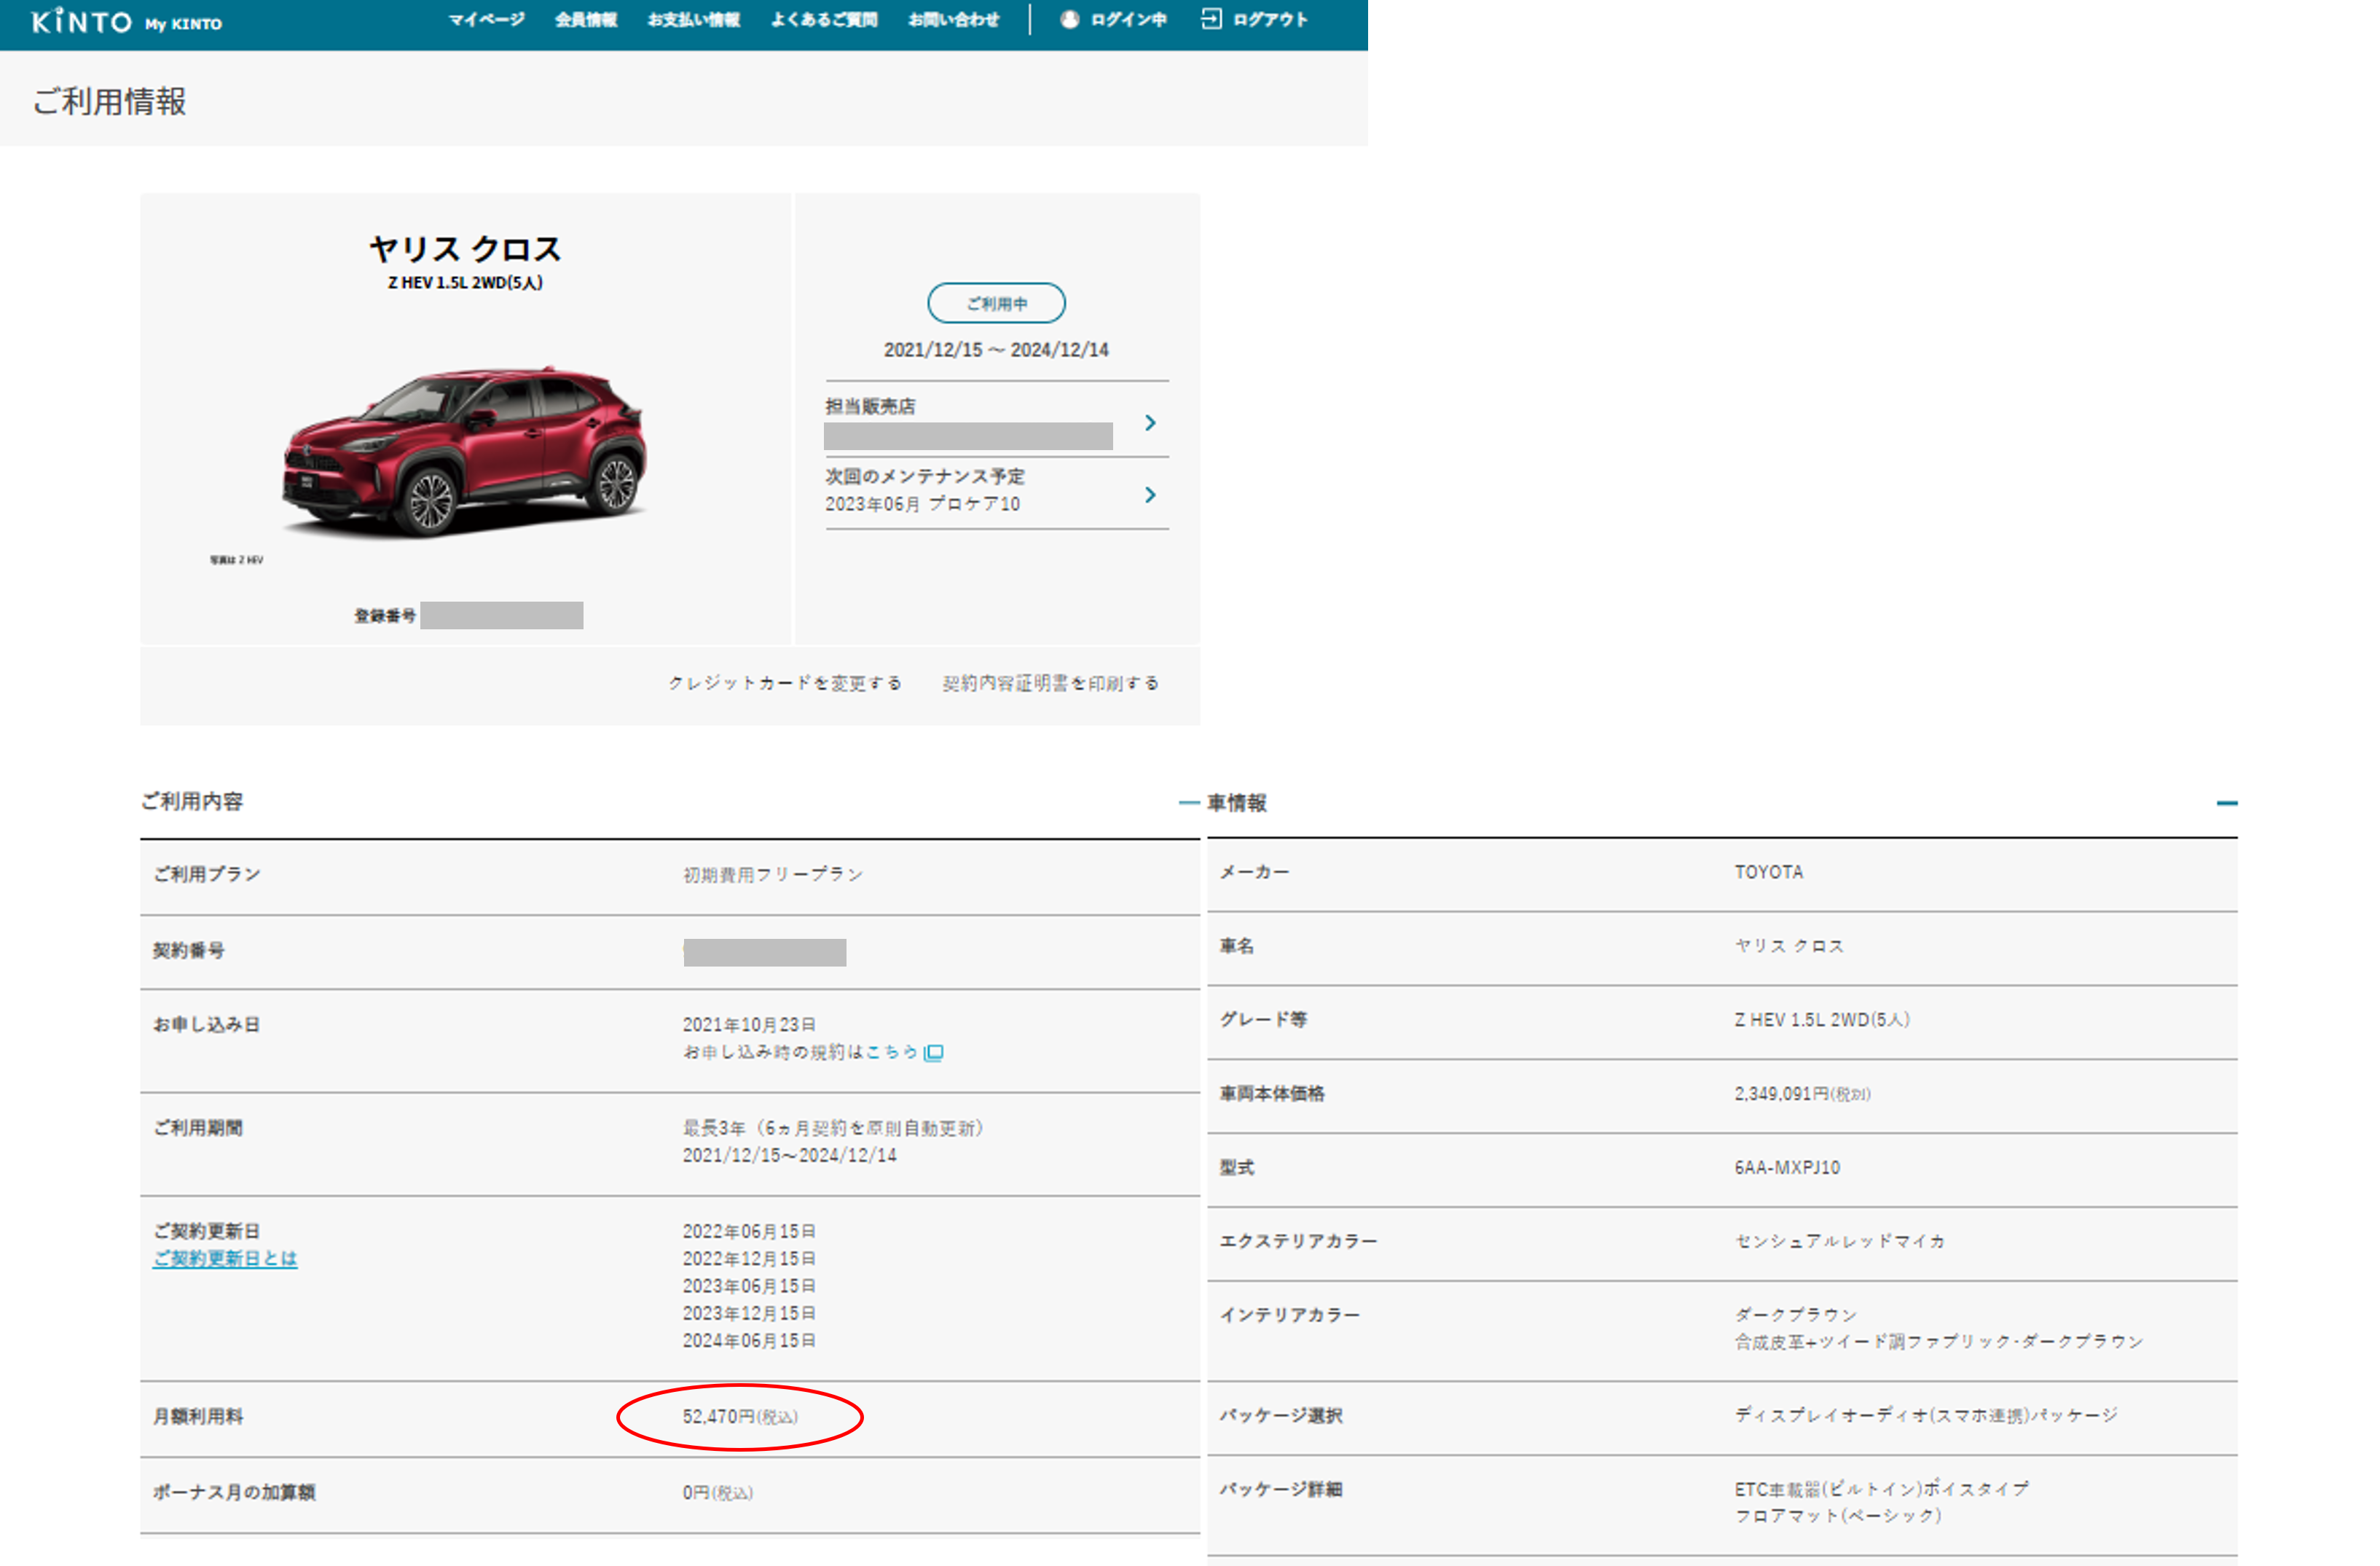Click the ご利用情報 page title

point(110,101)
